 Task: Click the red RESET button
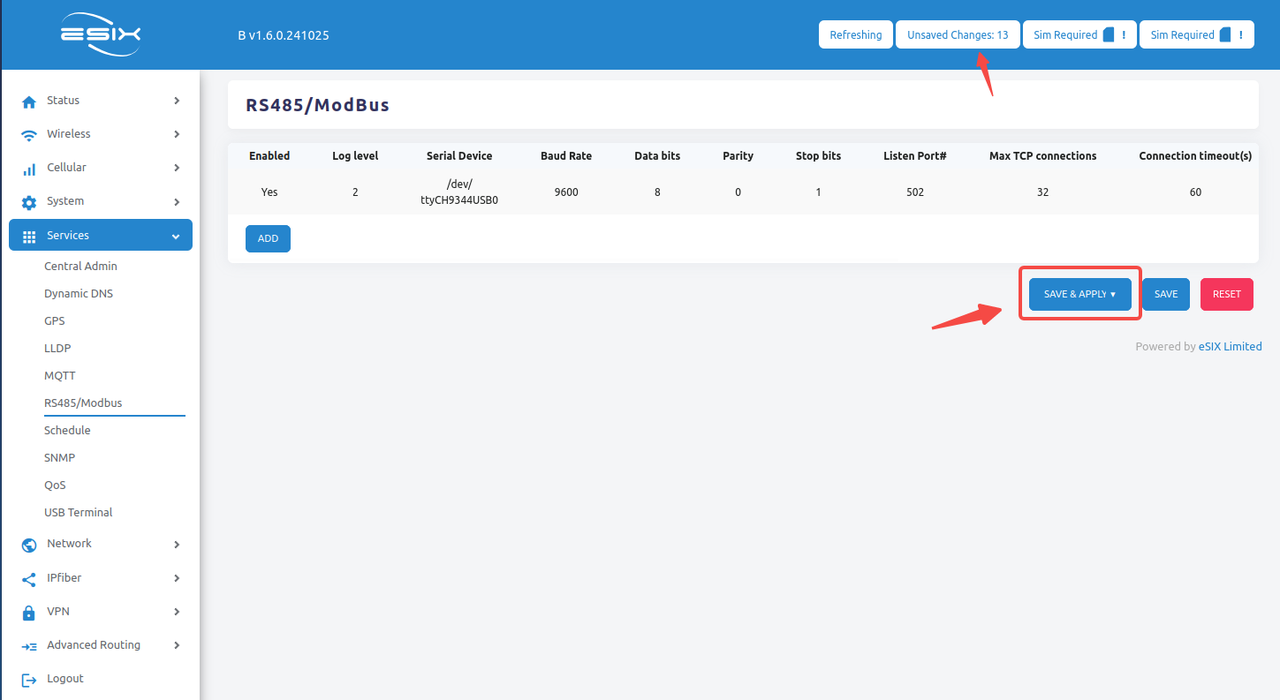pyautogui.click(x=1226, y=294)
